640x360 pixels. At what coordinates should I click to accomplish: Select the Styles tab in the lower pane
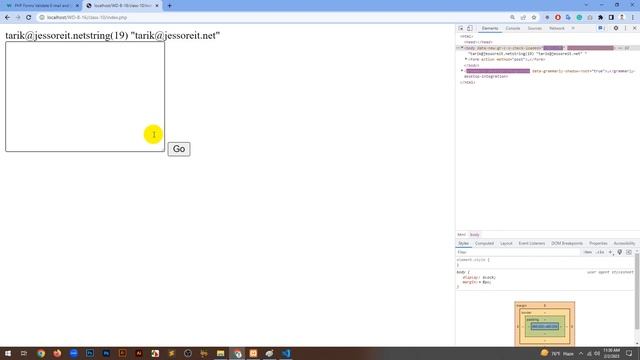[x=463, y=243]
